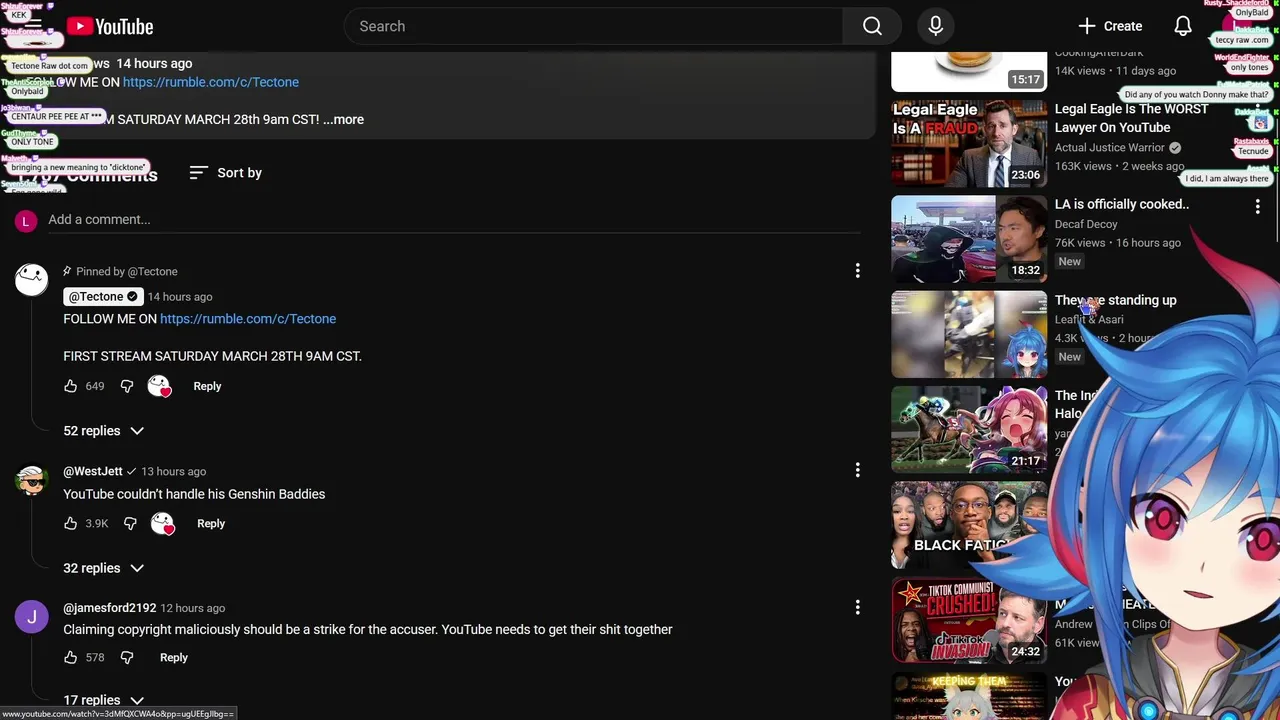Click the Actual Justice Warrior channel name
This screenshot has height=720, width=1280.
pos(1110,148)
